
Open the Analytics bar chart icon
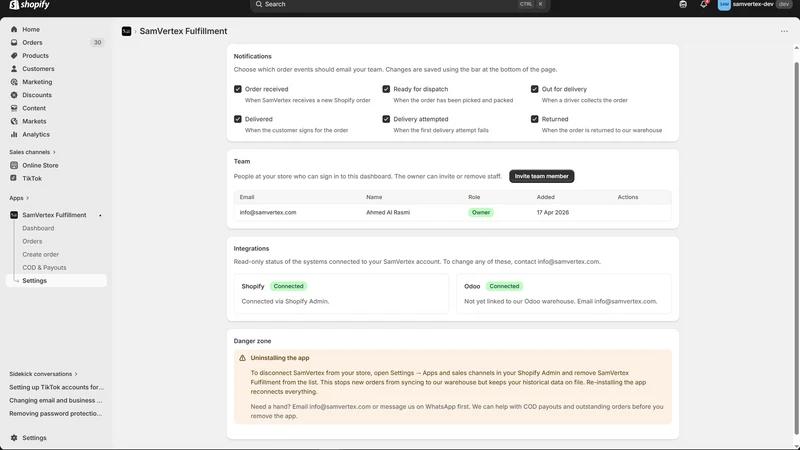coord(14,134)
